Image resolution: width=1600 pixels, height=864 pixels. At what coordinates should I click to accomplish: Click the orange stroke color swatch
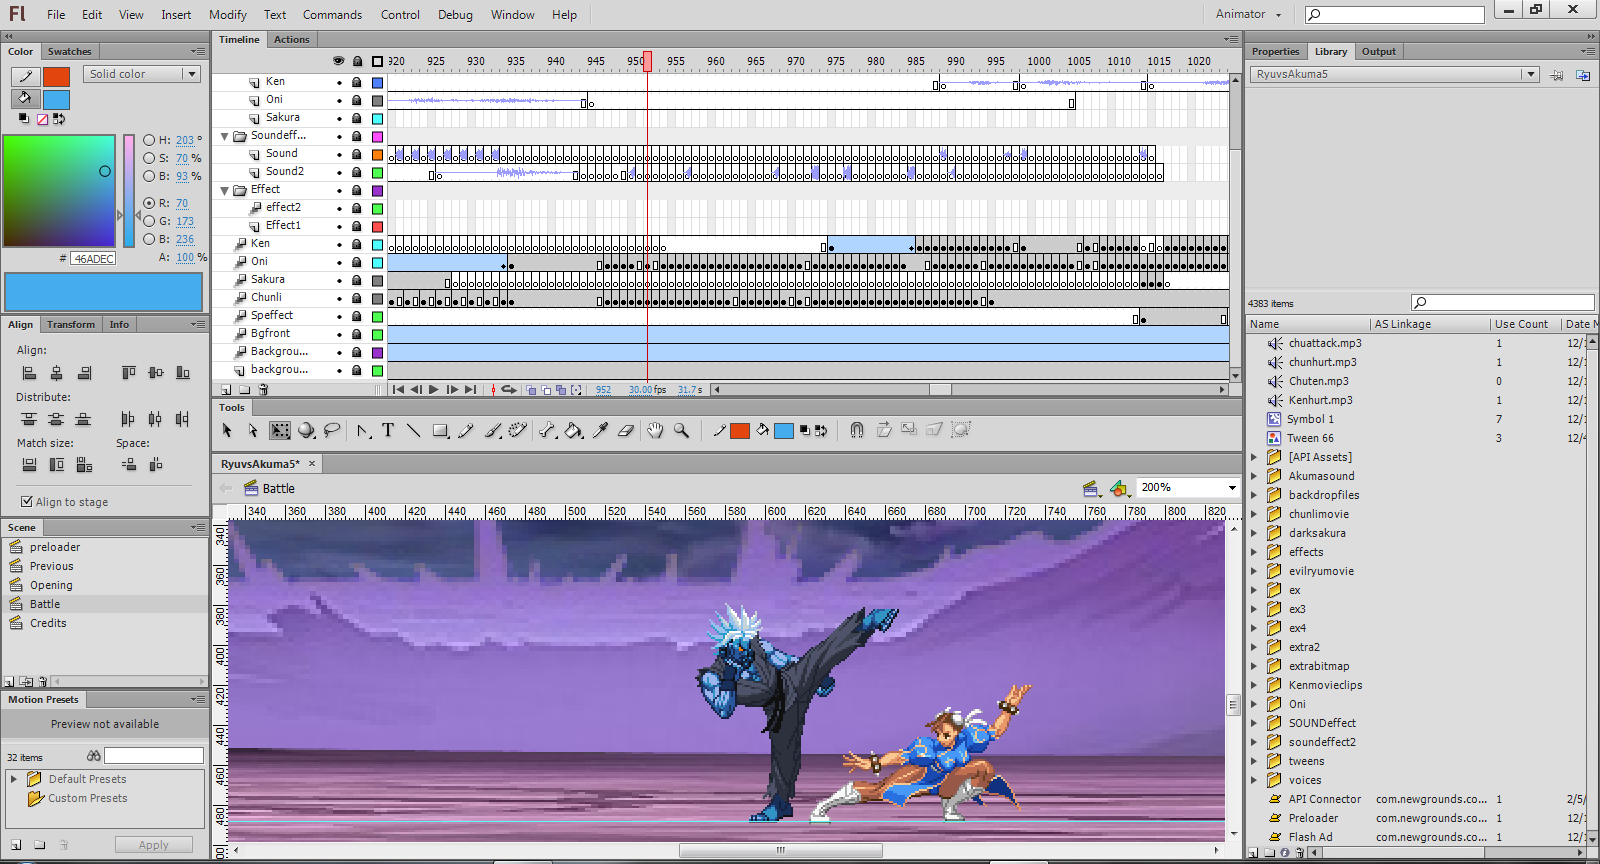pyautogui.click(x=56, y=76)
